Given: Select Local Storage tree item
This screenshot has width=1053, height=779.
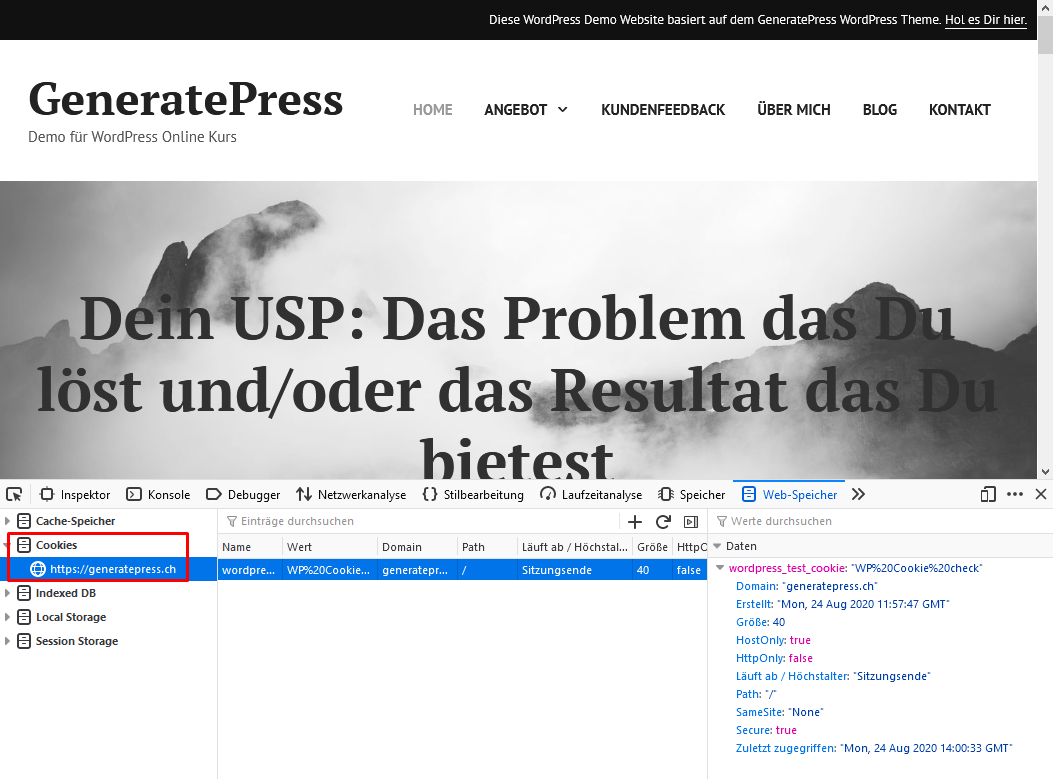Looking at the screenshot, I should (x=71, y=617).
